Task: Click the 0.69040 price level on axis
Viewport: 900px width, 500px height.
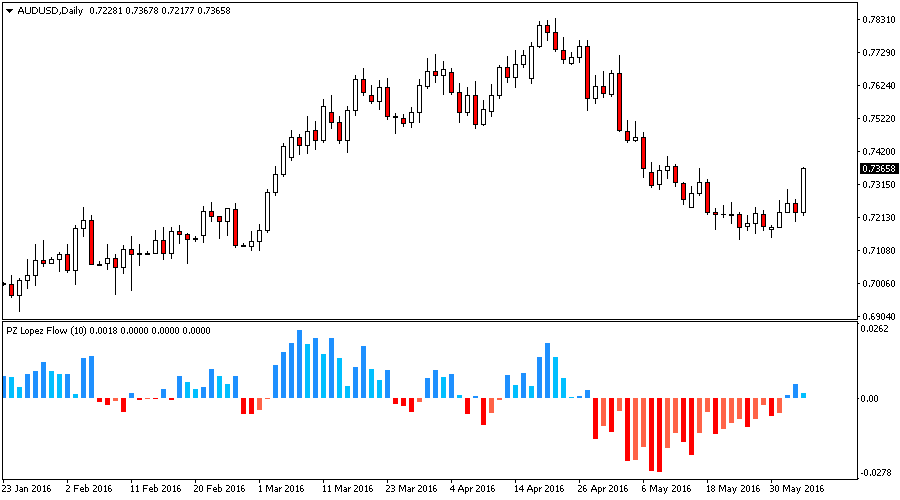Action: pyautogui.click(x=877, y=316)
